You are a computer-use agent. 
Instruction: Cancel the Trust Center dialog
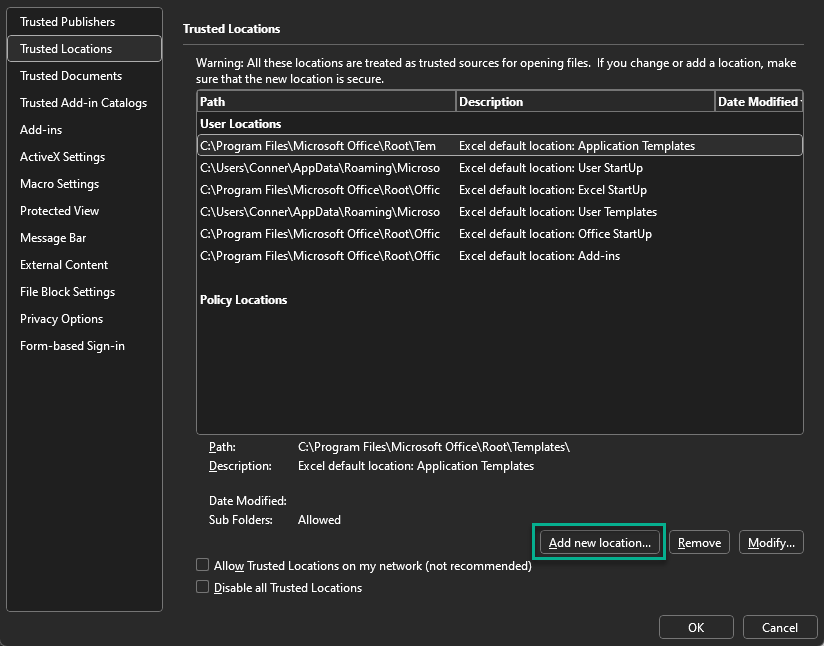click(x=779, y=627)
